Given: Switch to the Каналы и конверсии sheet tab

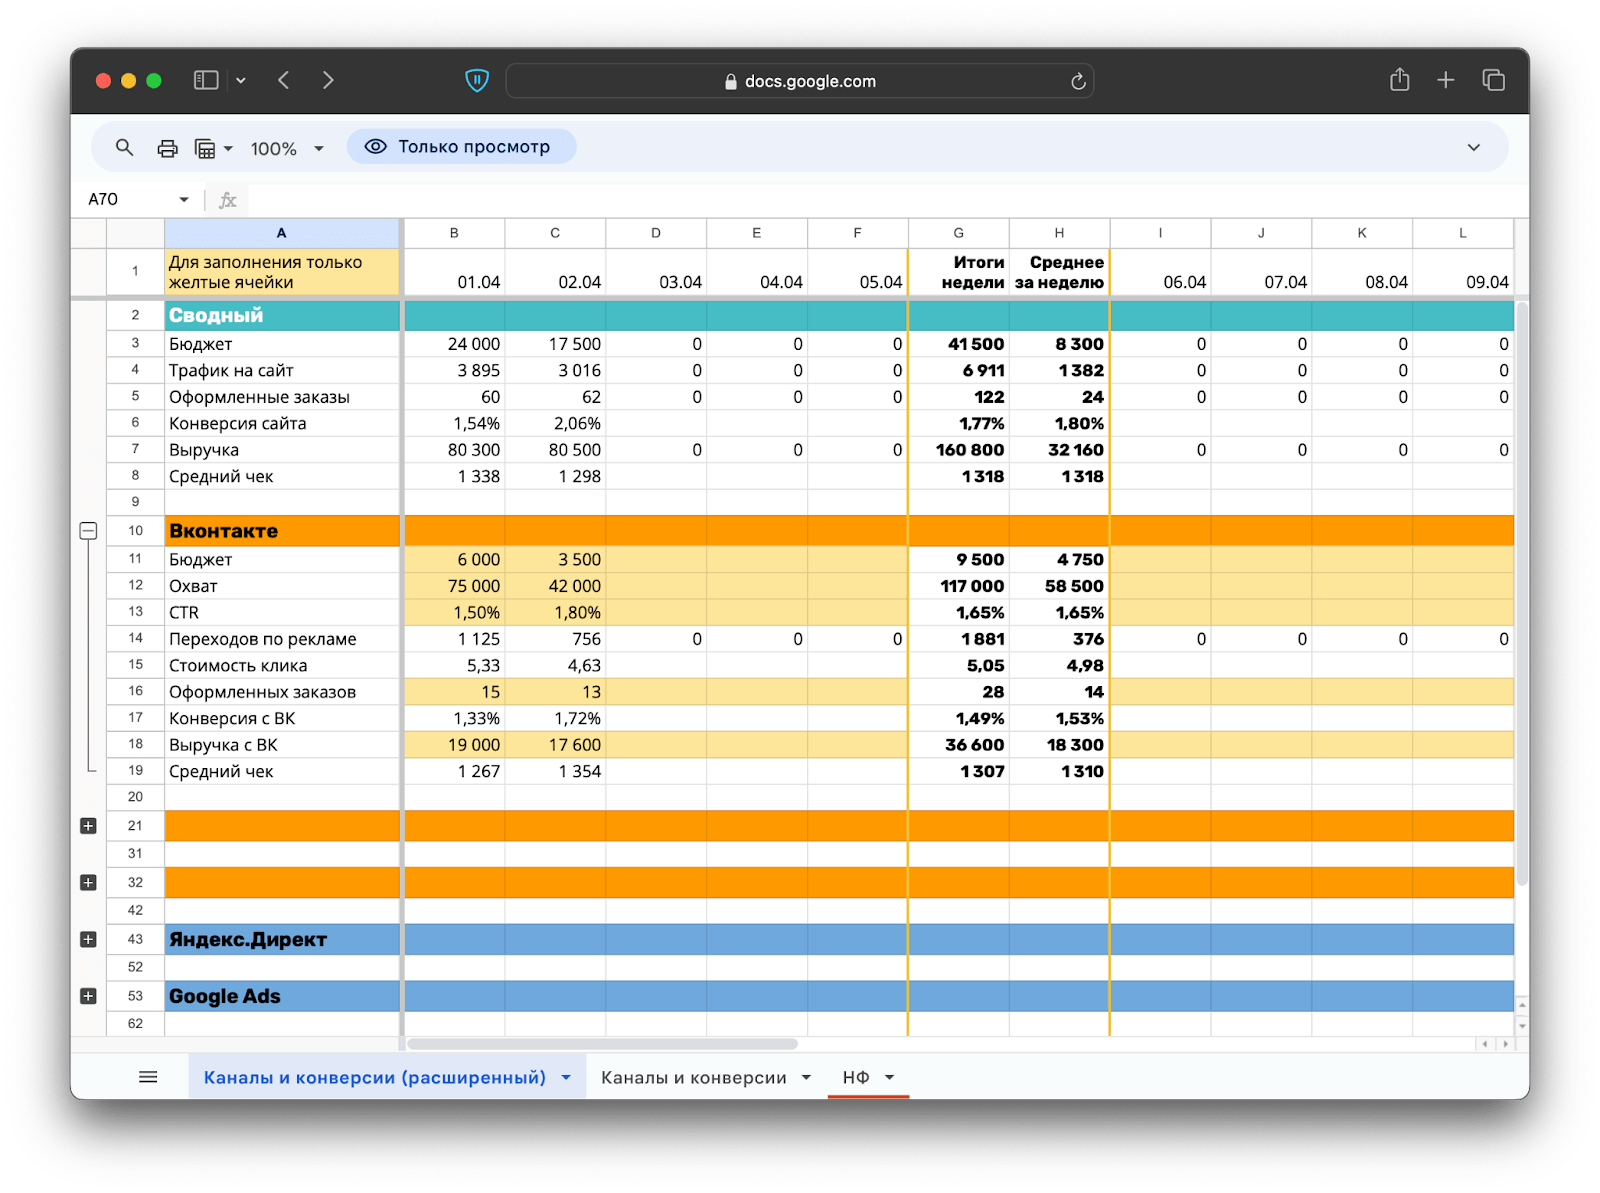Looking at the screenshot, I should point(693,1077).
